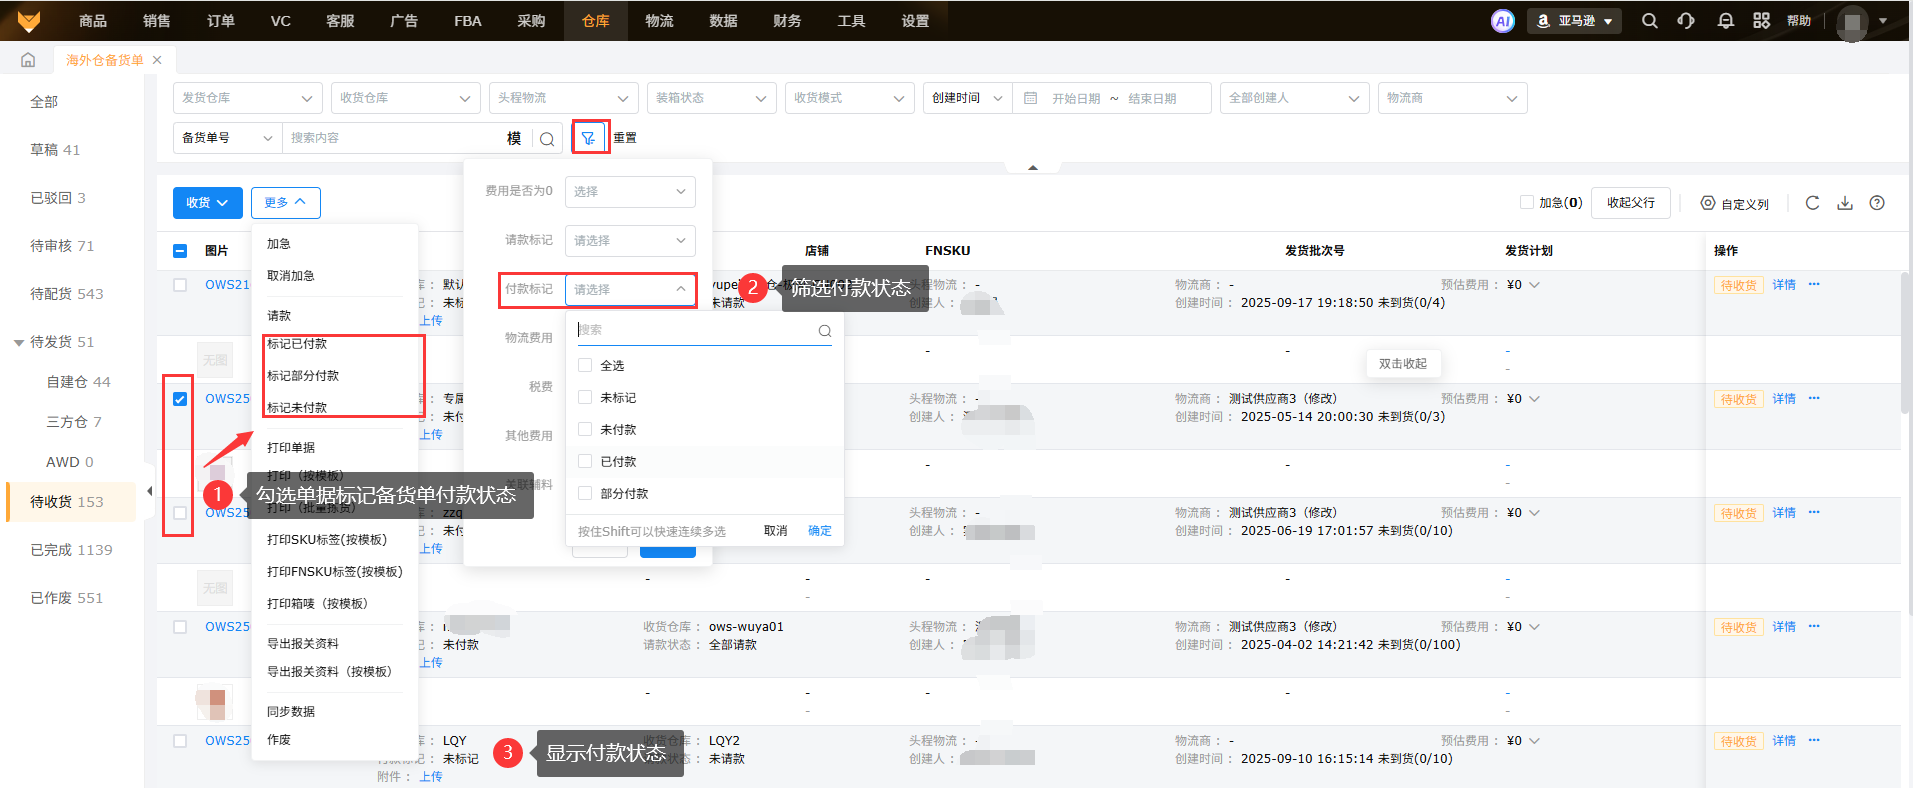Click the home icon tab
Viewport: 1913px width, 788px height.
28,60
